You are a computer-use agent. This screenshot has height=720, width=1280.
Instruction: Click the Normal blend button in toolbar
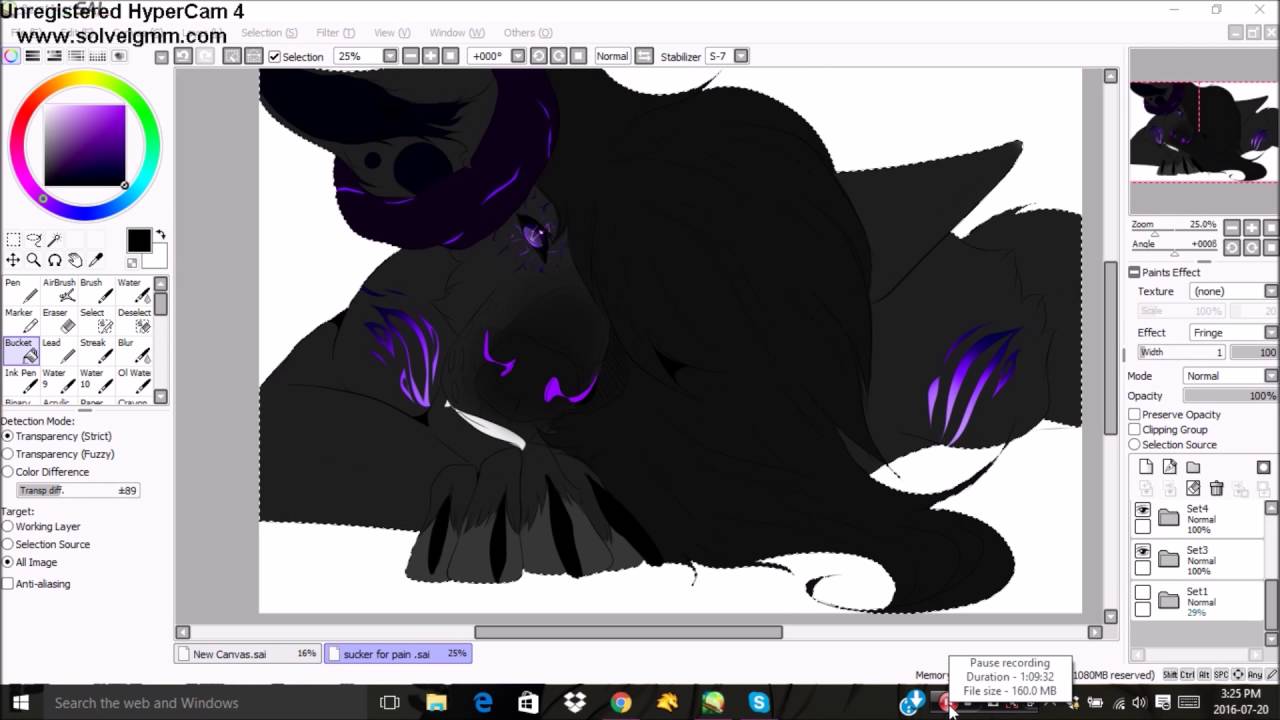[x=612, y=56]
